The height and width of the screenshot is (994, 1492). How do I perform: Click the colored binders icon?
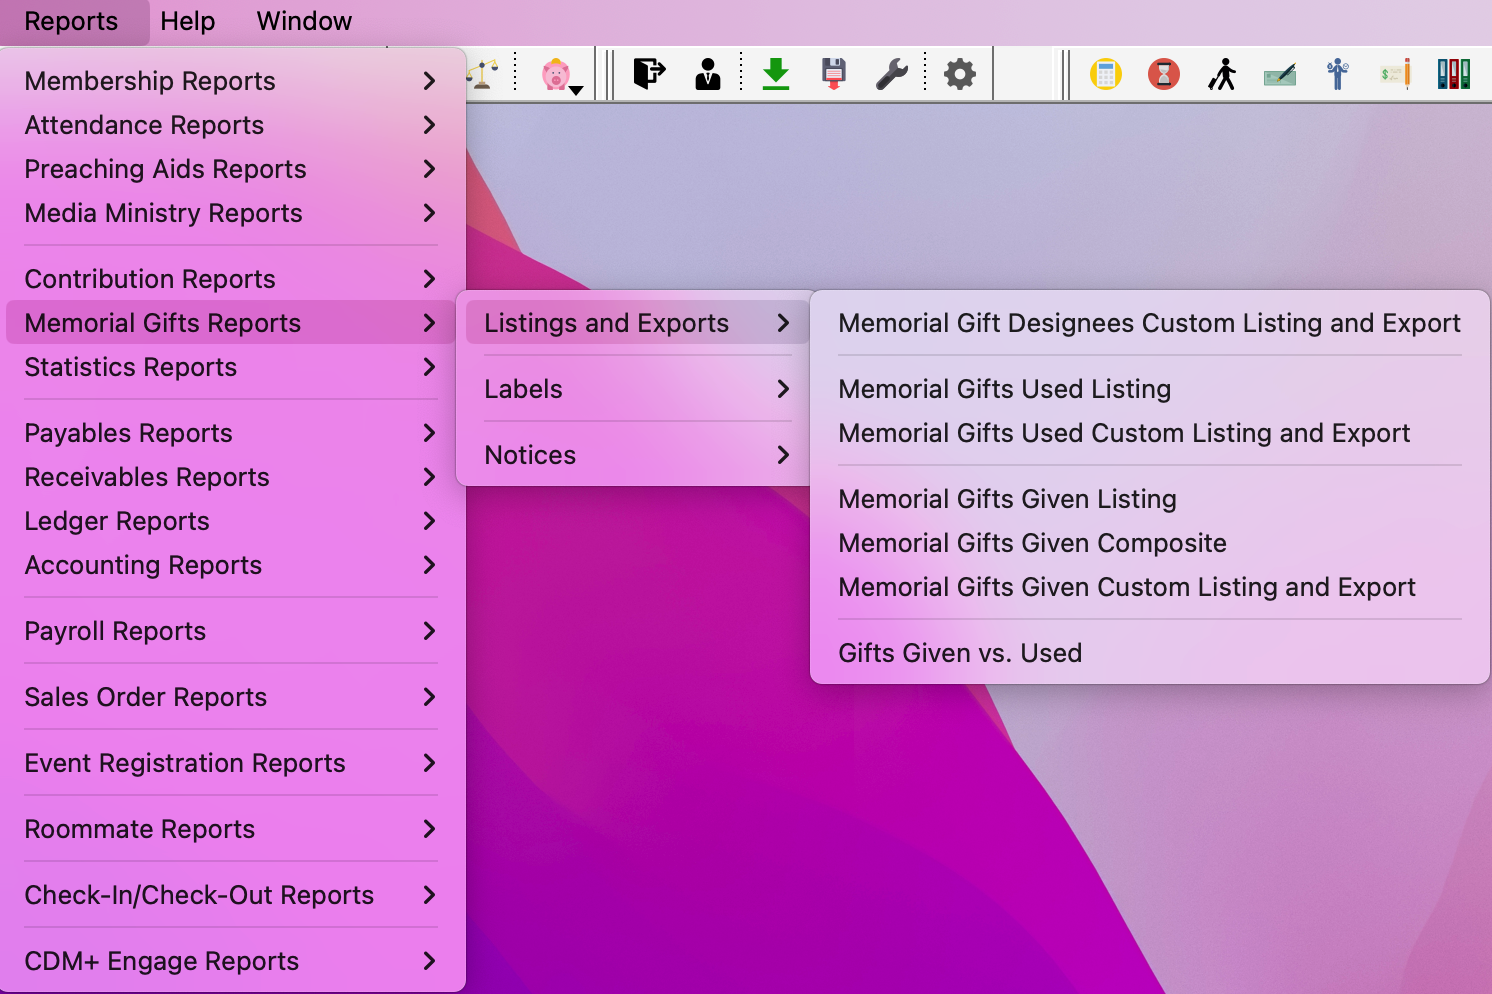pyautogui.click(x=1453, y=74)
